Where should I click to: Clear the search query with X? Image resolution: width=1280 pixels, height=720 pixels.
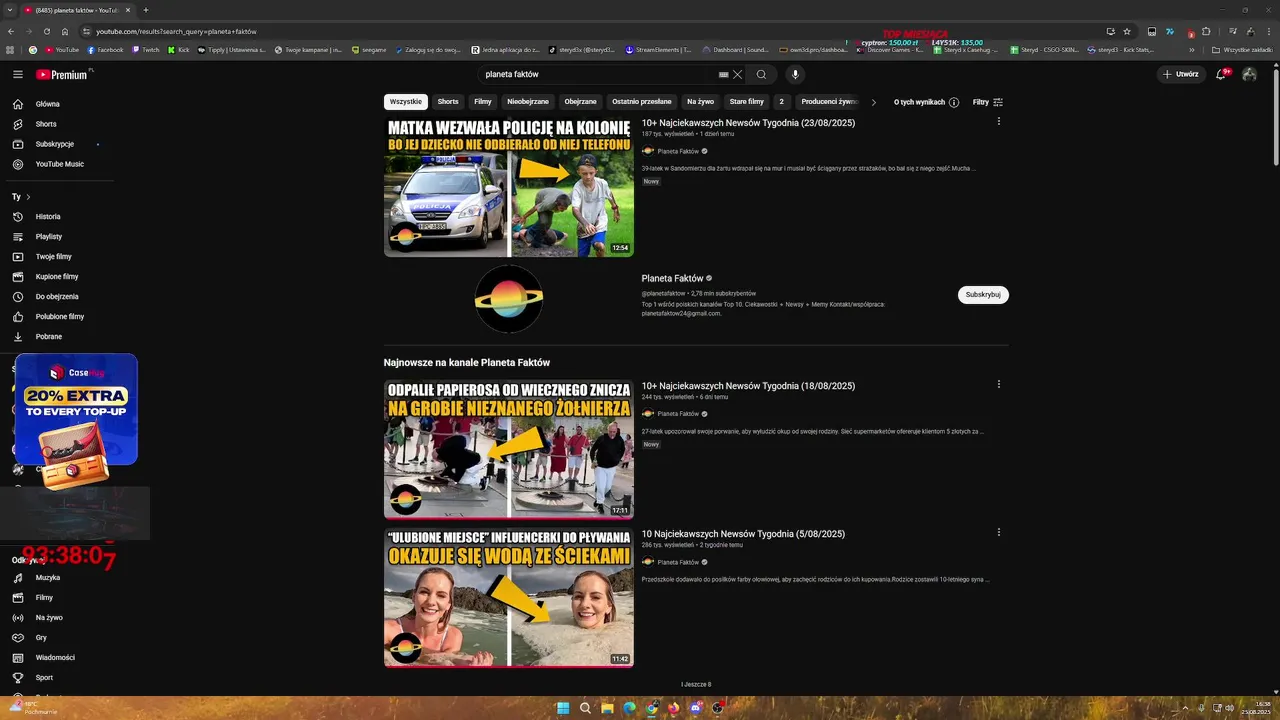738,74
